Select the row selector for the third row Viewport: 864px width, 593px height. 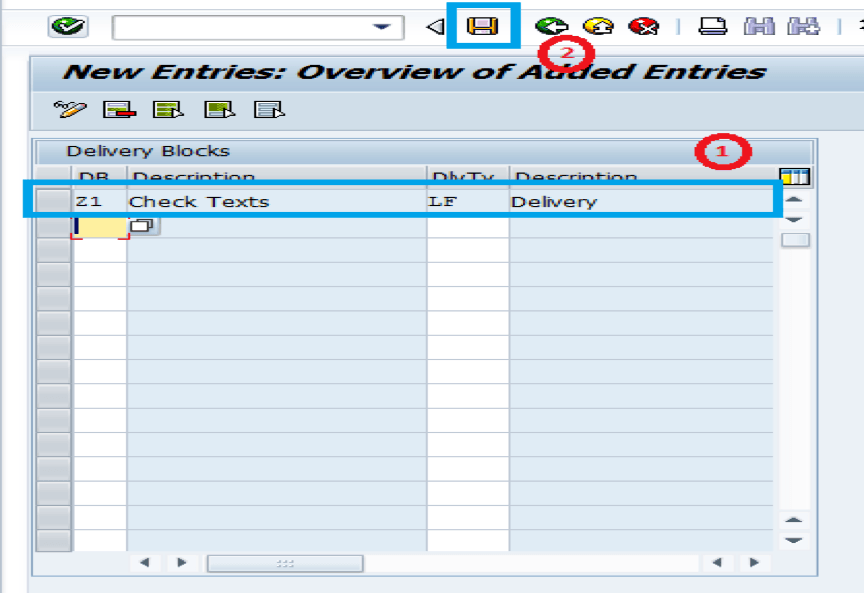[x=53, y=250]
